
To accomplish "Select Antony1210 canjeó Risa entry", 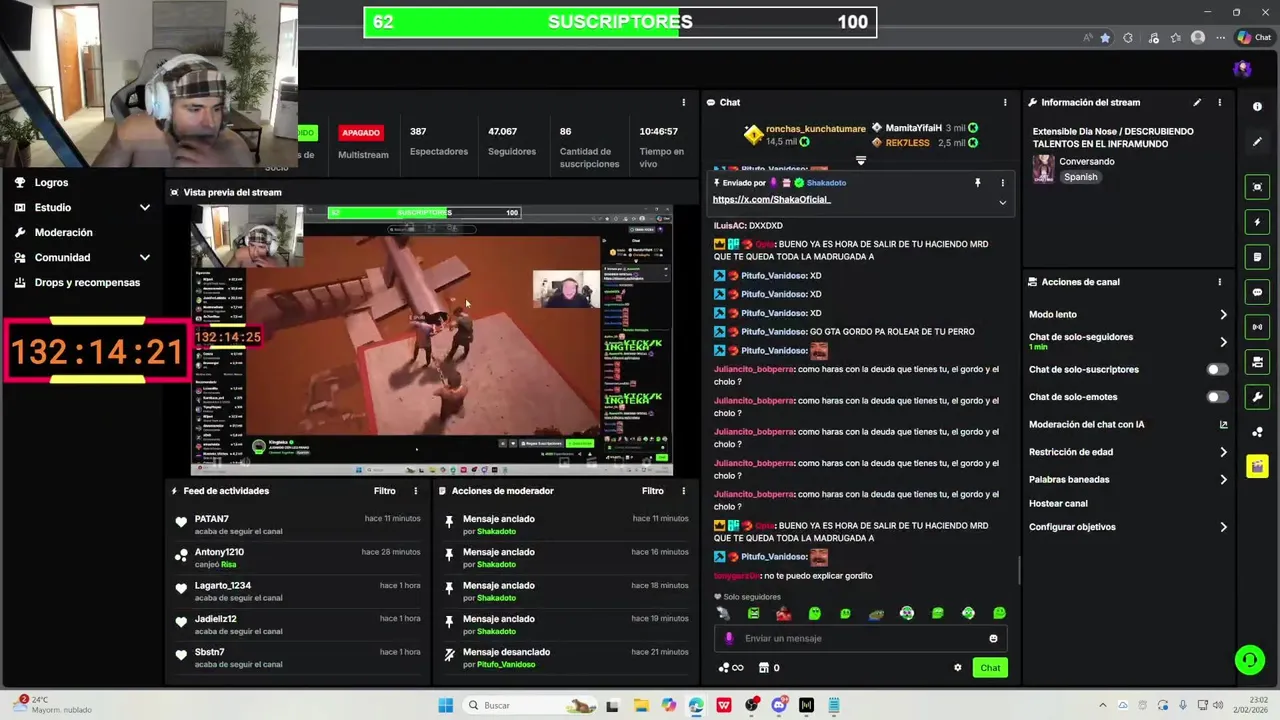I will click(x=297, y=558).
